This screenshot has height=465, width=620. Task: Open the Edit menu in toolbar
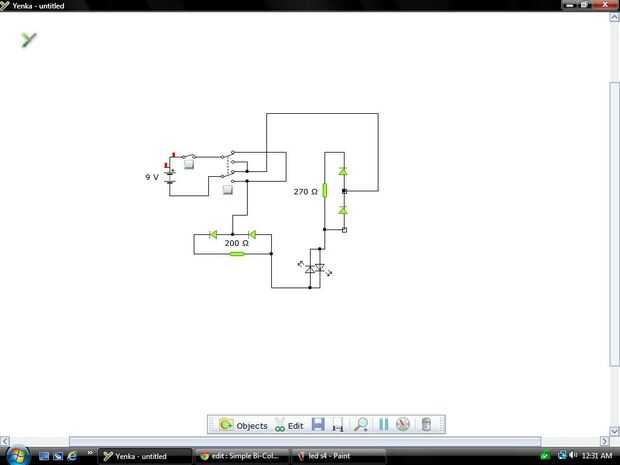(289, 425)
